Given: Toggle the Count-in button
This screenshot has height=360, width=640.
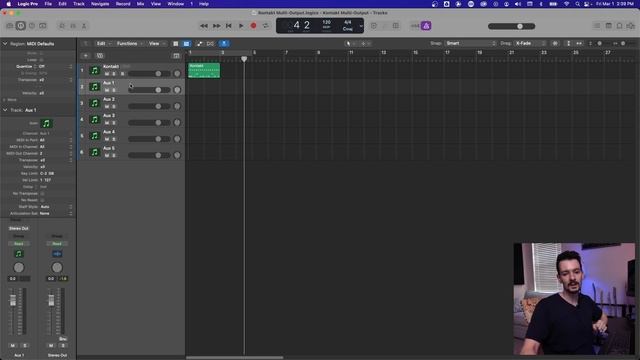Looking at the screenshot, I should (415, 26).
